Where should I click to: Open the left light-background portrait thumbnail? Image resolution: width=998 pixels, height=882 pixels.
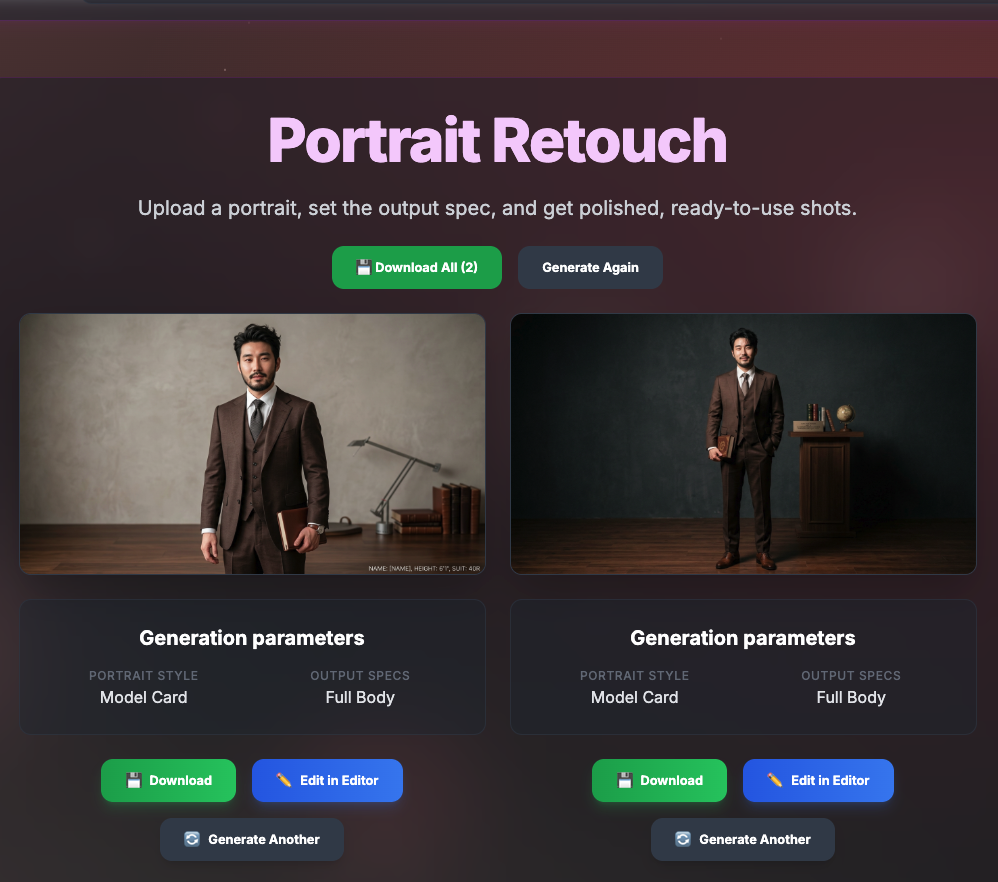pos(252,444)
